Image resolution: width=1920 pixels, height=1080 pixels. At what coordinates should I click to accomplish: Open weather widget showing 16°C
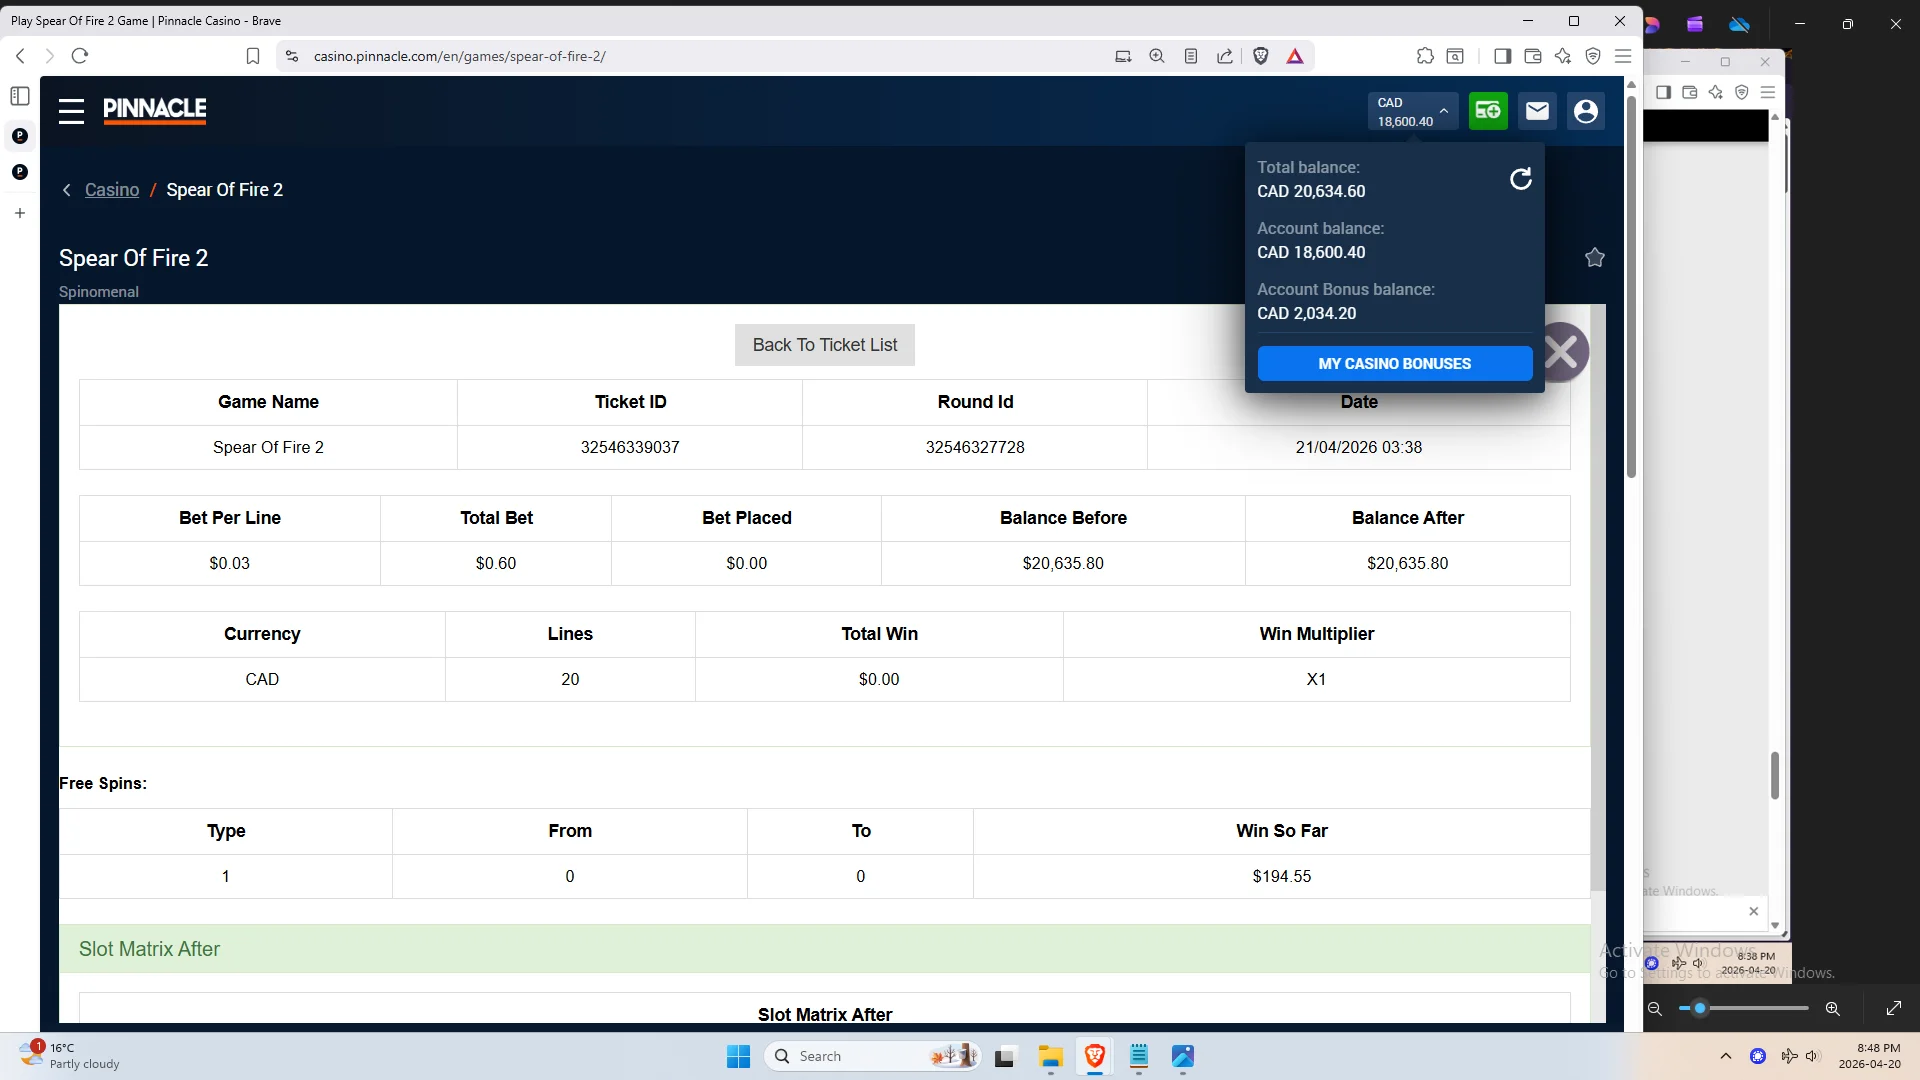[x=70, y=1056]
